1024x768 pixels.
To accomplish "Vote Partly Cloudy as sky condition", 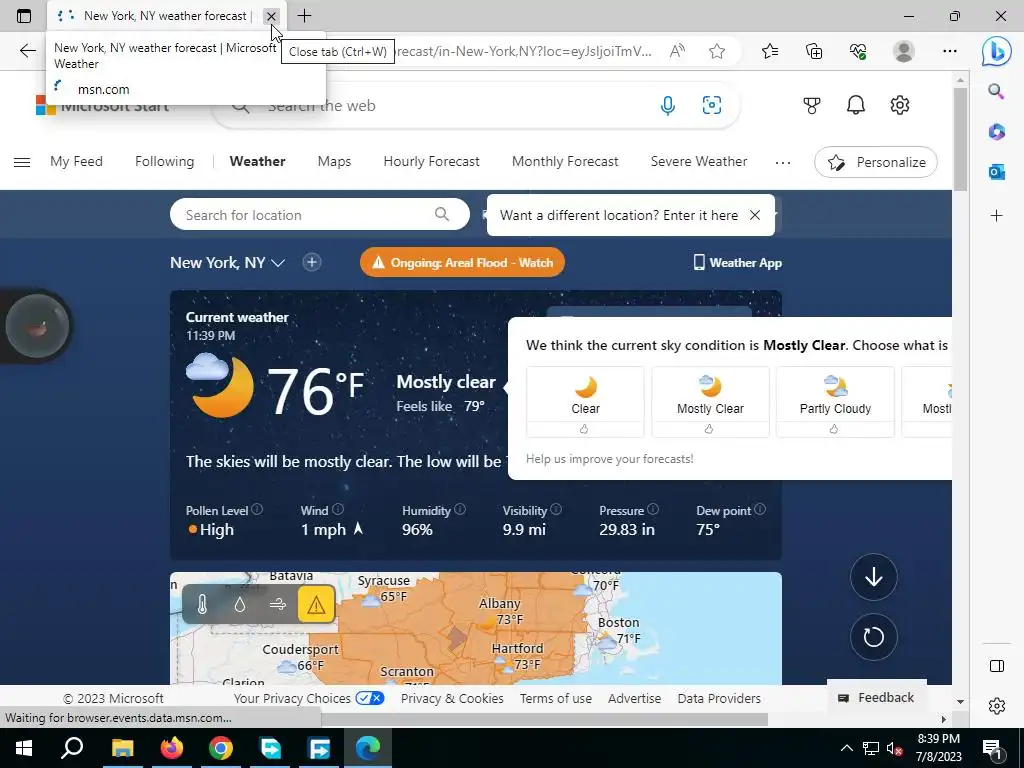I will pos(835,402).
